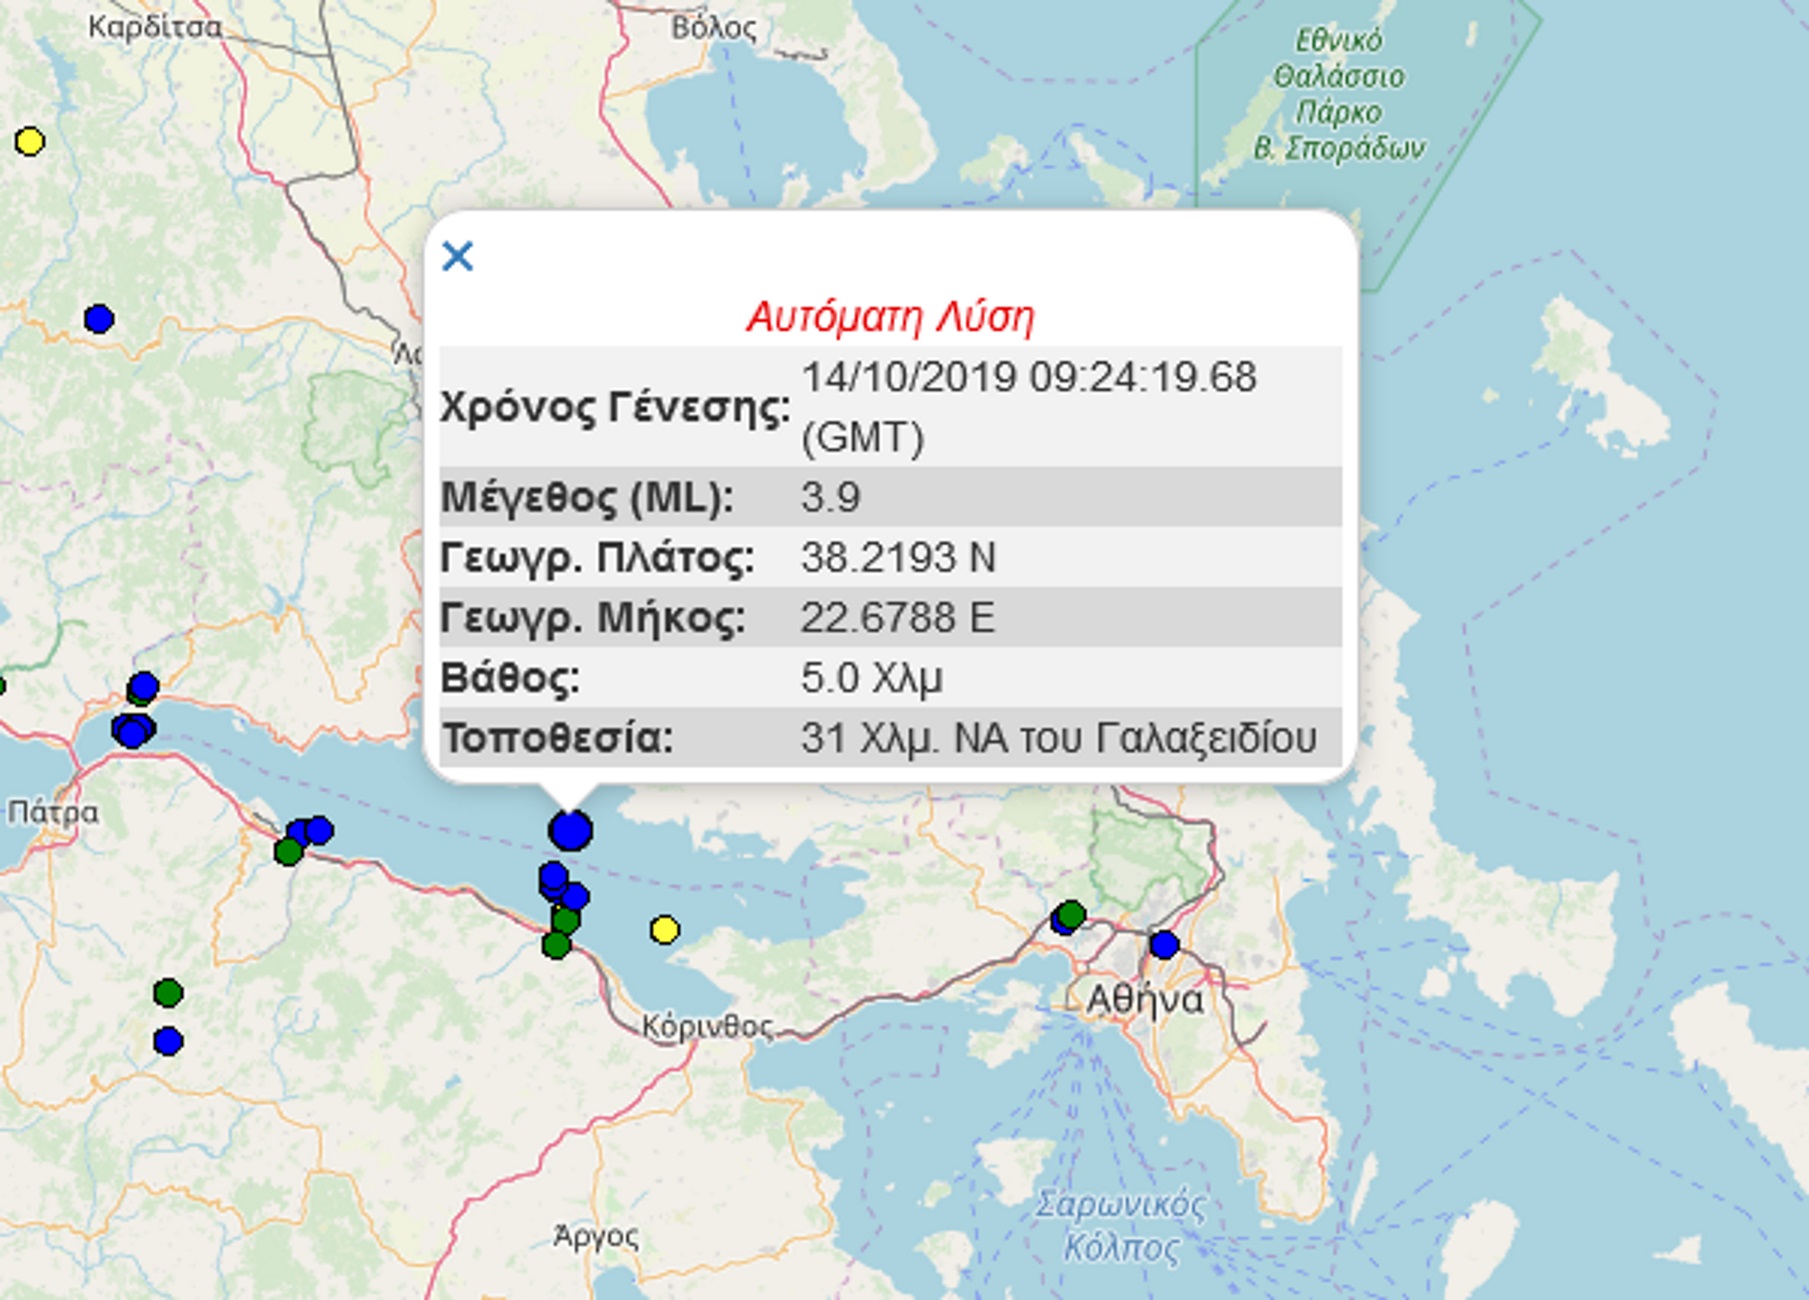
Task: Click the Βόλος city label
Action: pyautogui.click(x=714, y=27)
